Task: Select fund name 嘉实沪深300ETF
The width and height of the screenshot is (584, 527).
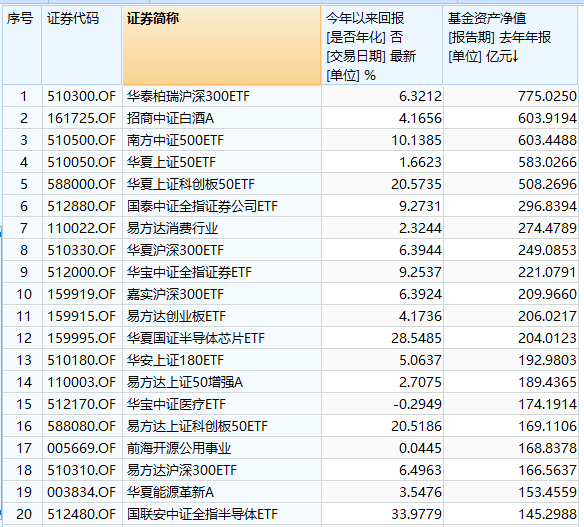Action: coord(175,294)
